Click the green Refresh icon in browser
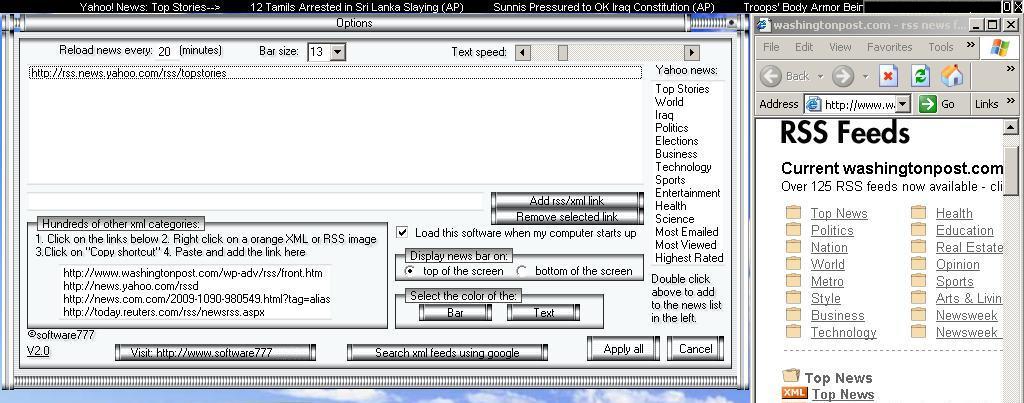 (x=920, y=76)
